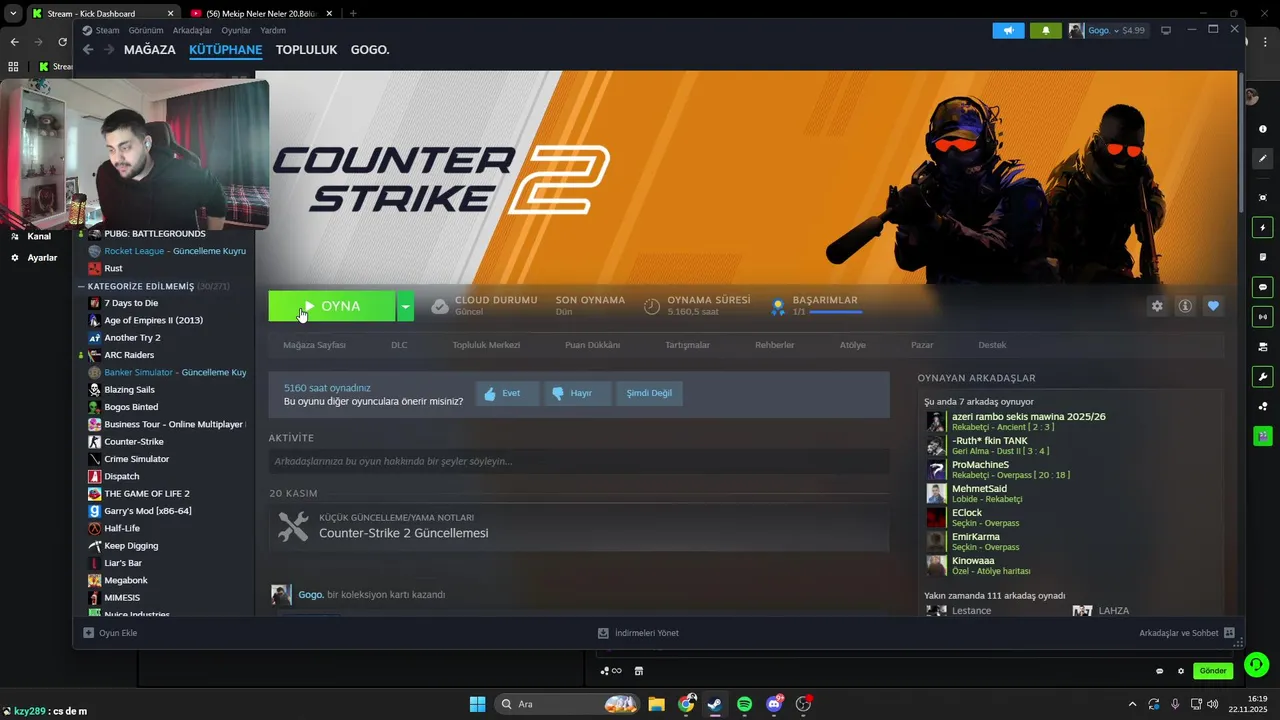Open the Görünüm menu
The image size is (1280, 720).
[145, 30]
